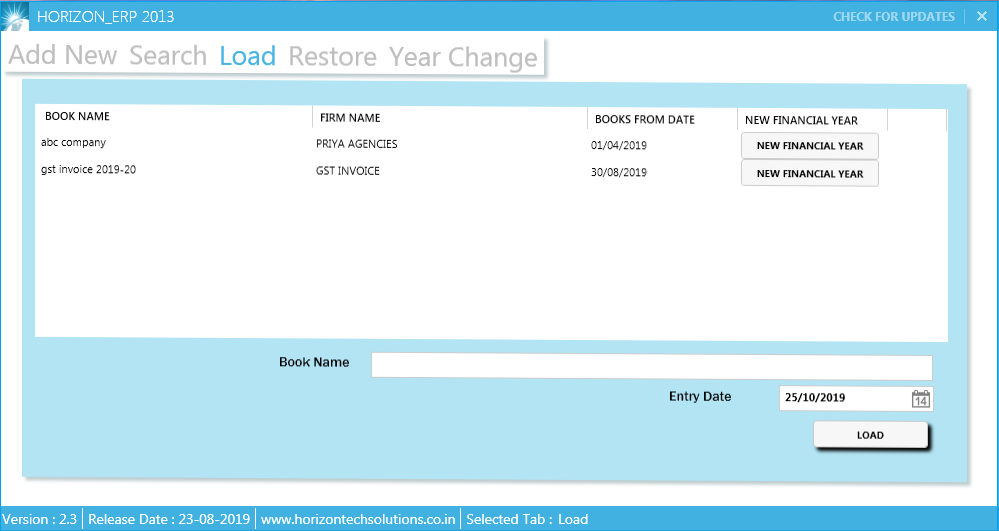Click the Selected Tab : Load status entry
The height and width of the screenshot is (531, 999).
[x=527, y=519]
